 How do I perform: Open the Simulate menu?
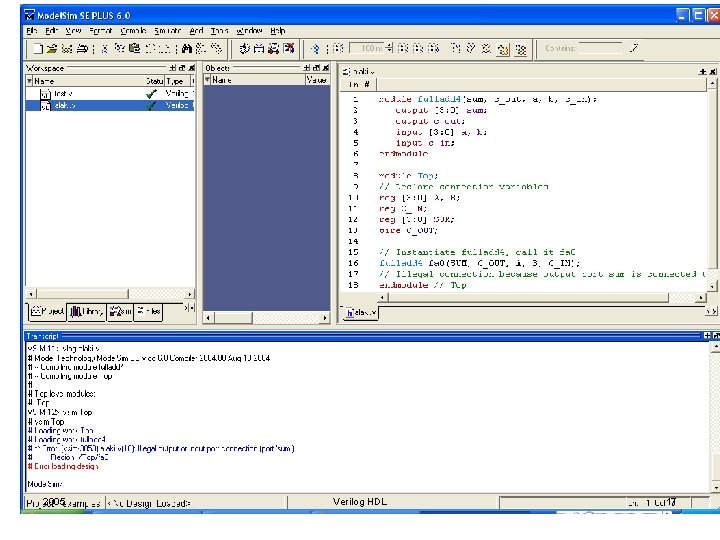[166, 31]
